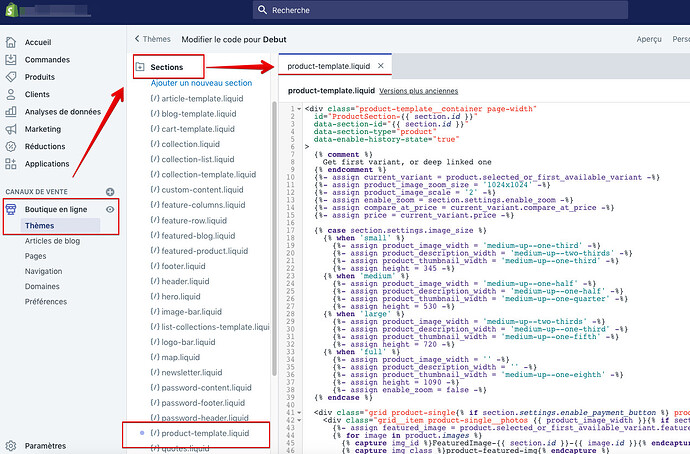Click the Shopify logo icon
Screen dimensions: 690x454
pyautogui.click(x=11, y=10)
